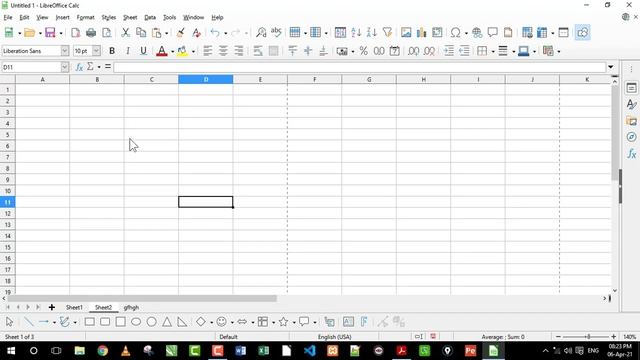The width and height of the screenshot is (640, 360).
Task: Click the zoom slider in status bar
Action: point(586,337)
